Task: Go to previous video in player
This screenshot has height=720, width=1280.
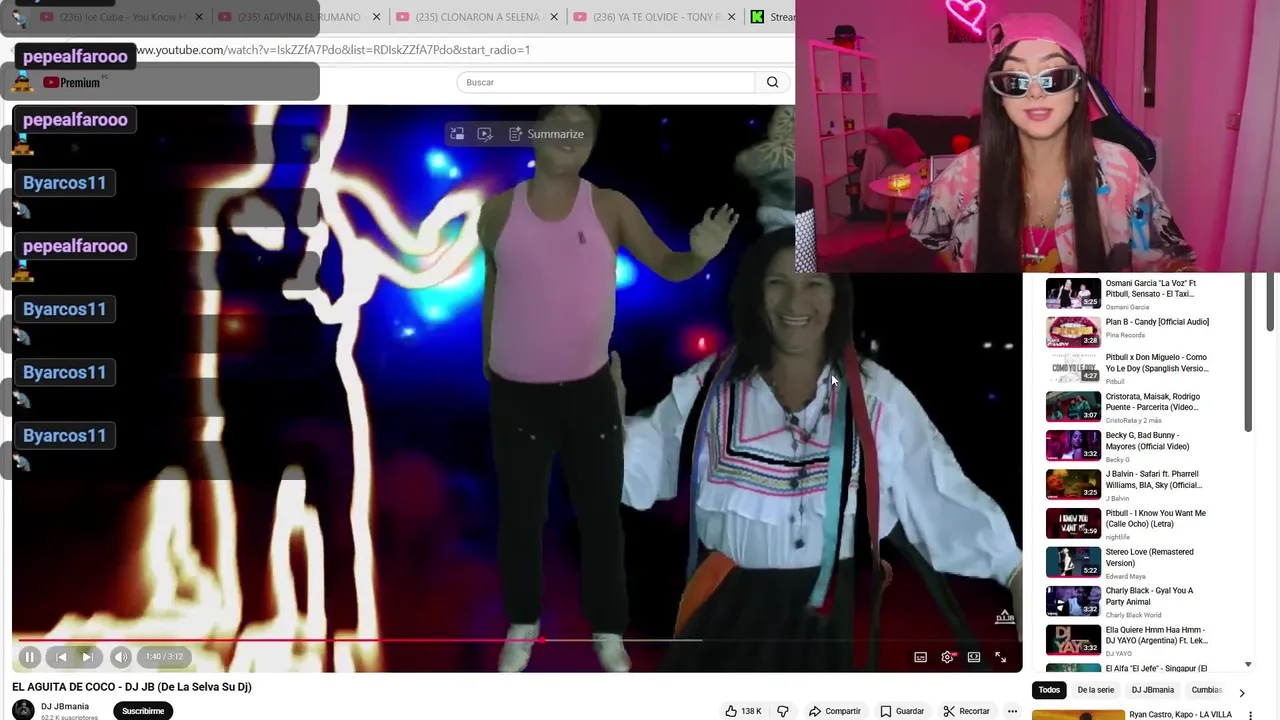Action: click(61, 657)
